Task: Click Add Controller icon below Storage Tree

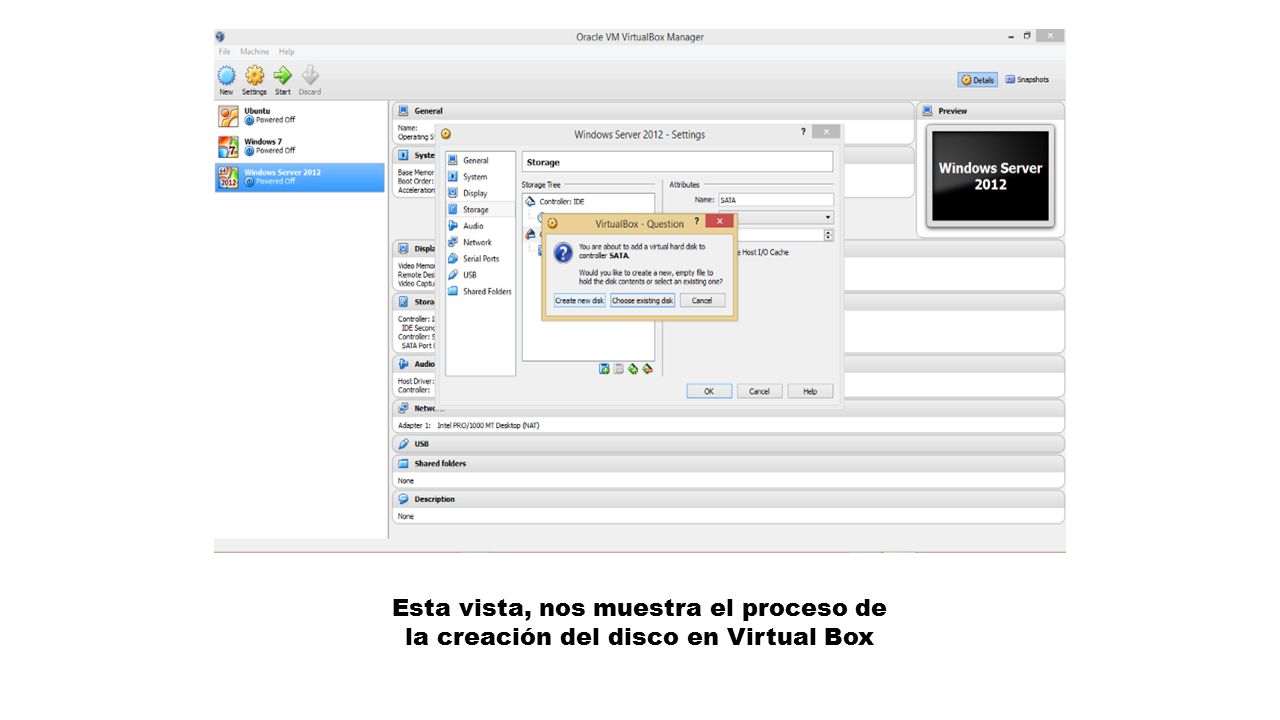Action: pyautogui.click(x=633, y=369)
